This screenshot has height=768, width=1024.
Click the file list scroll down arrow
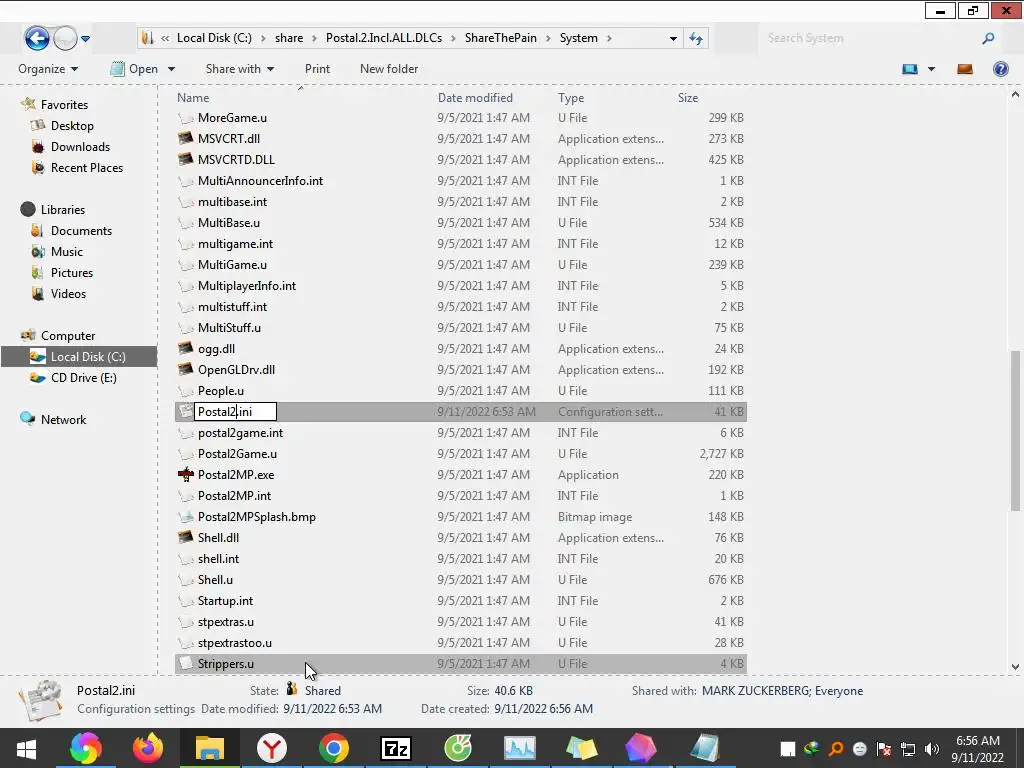[1015, 667]
